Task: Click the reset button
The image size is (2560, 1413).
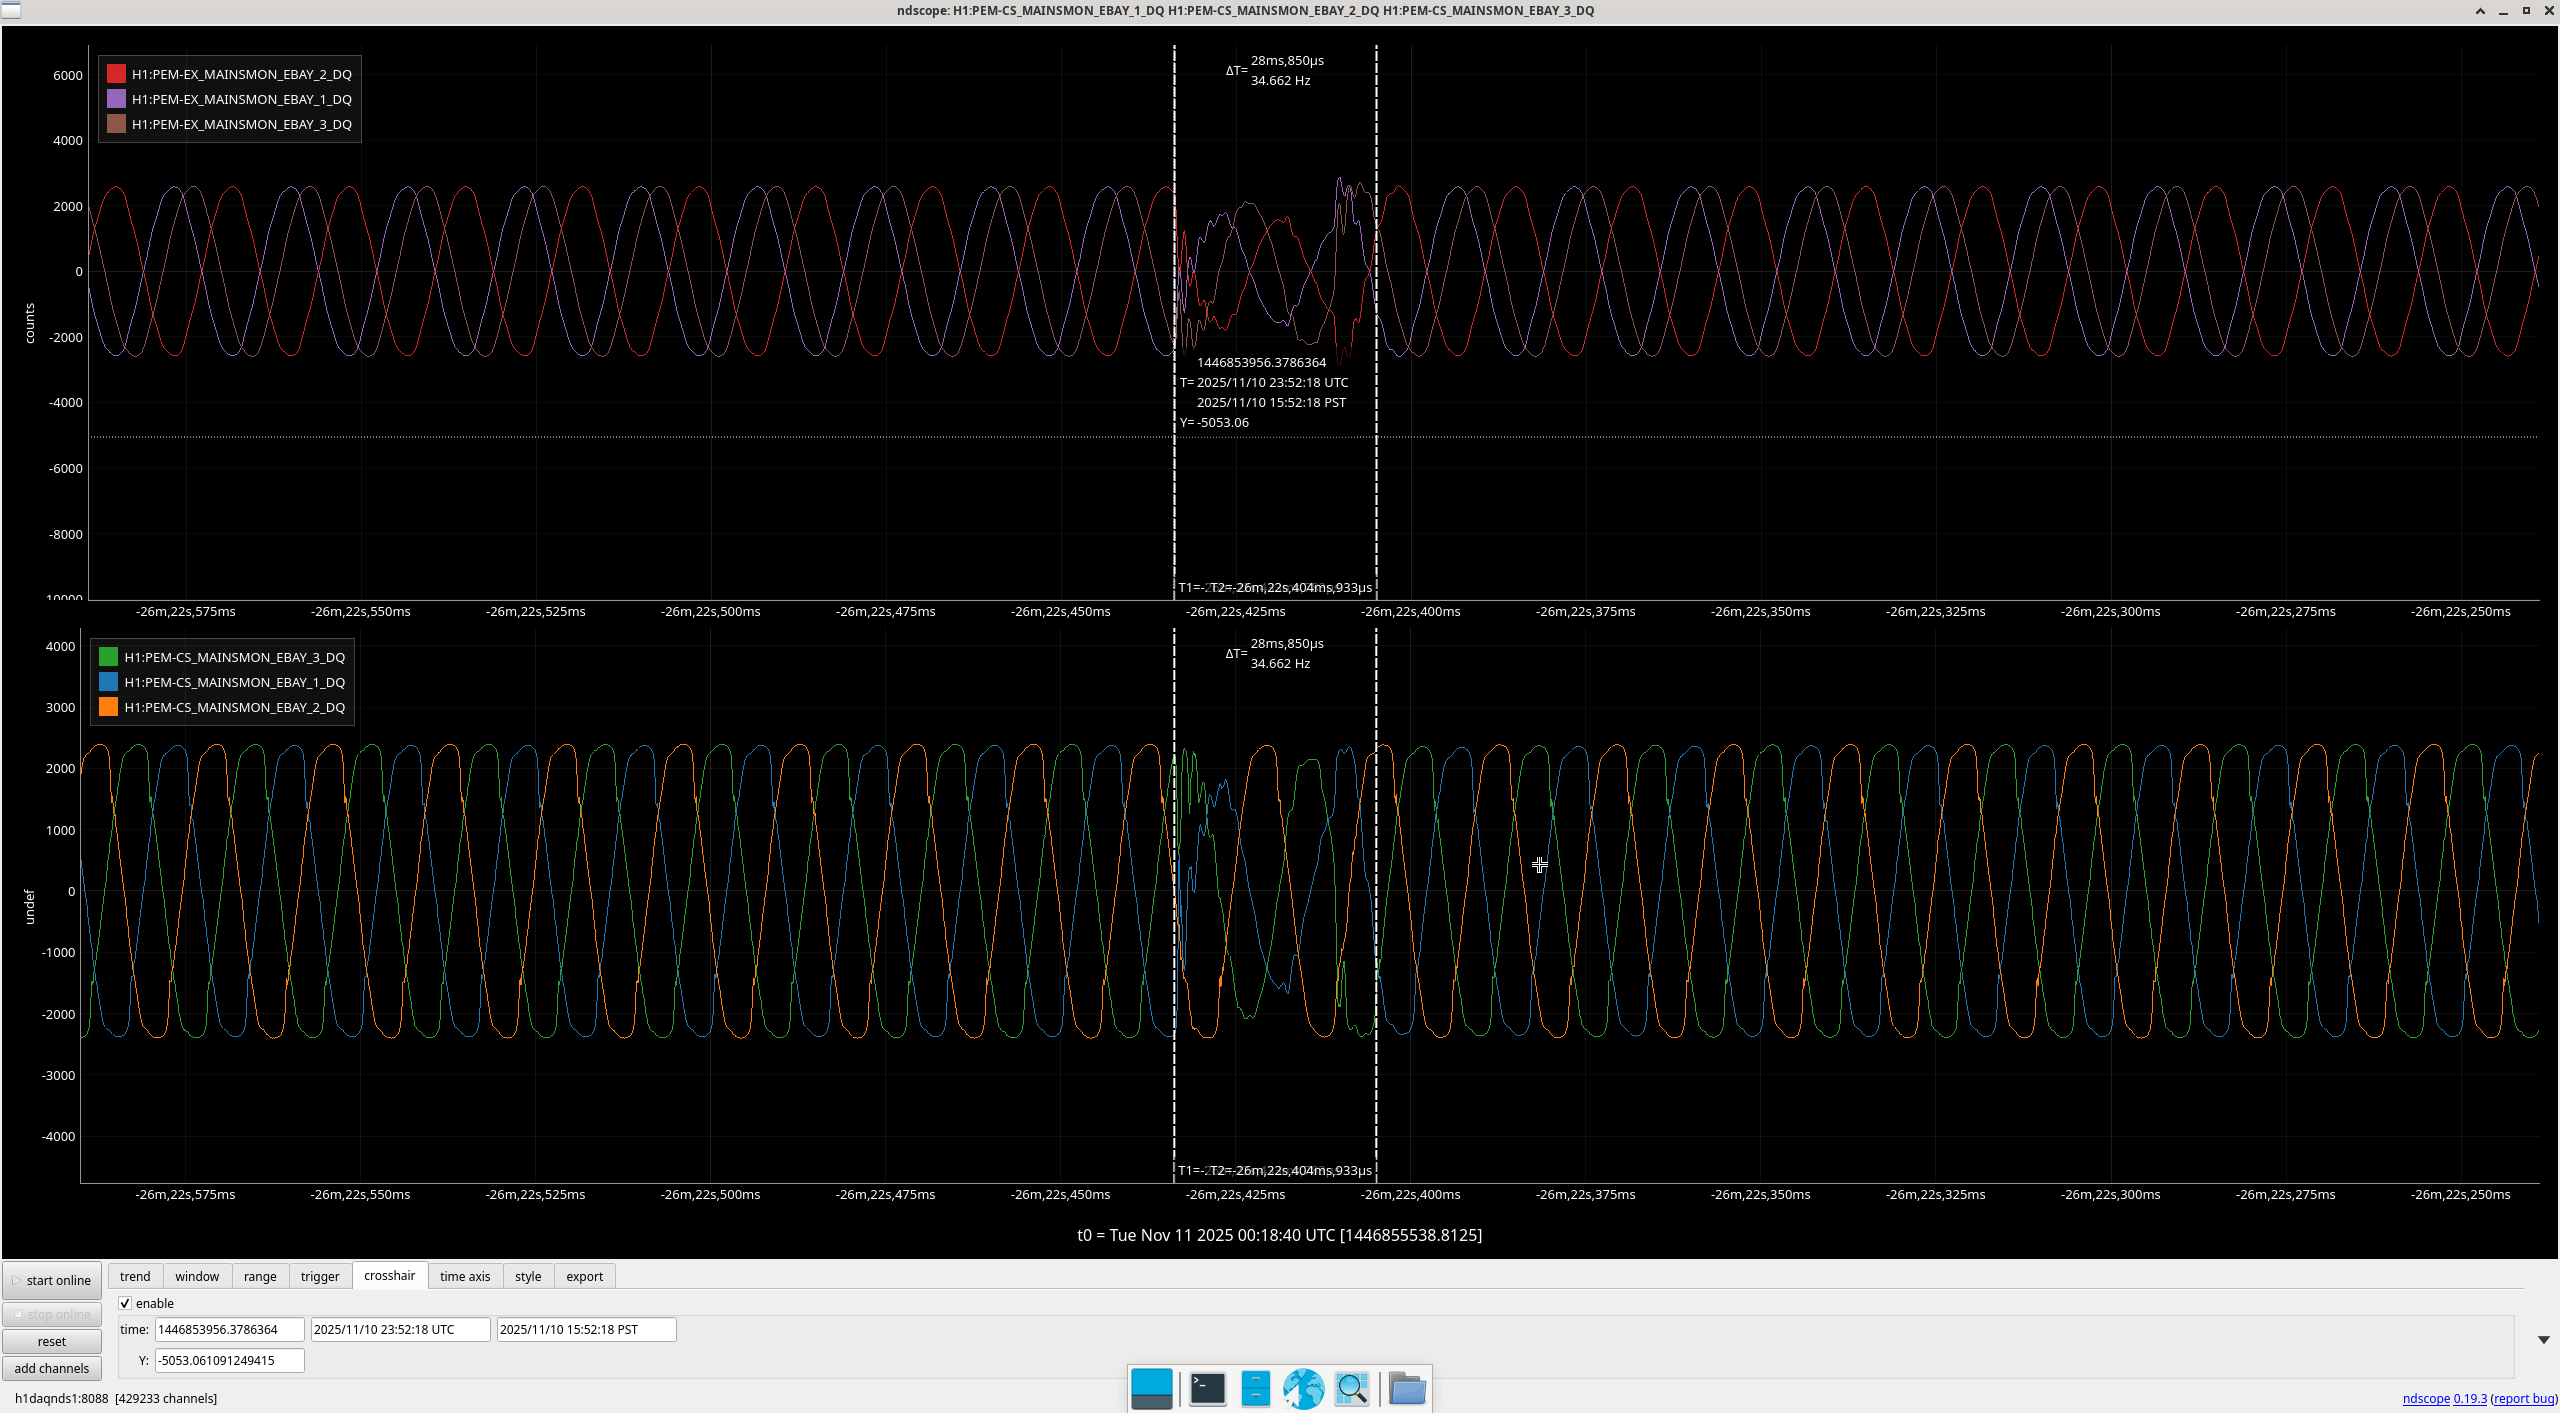Action: (52, 1341)
